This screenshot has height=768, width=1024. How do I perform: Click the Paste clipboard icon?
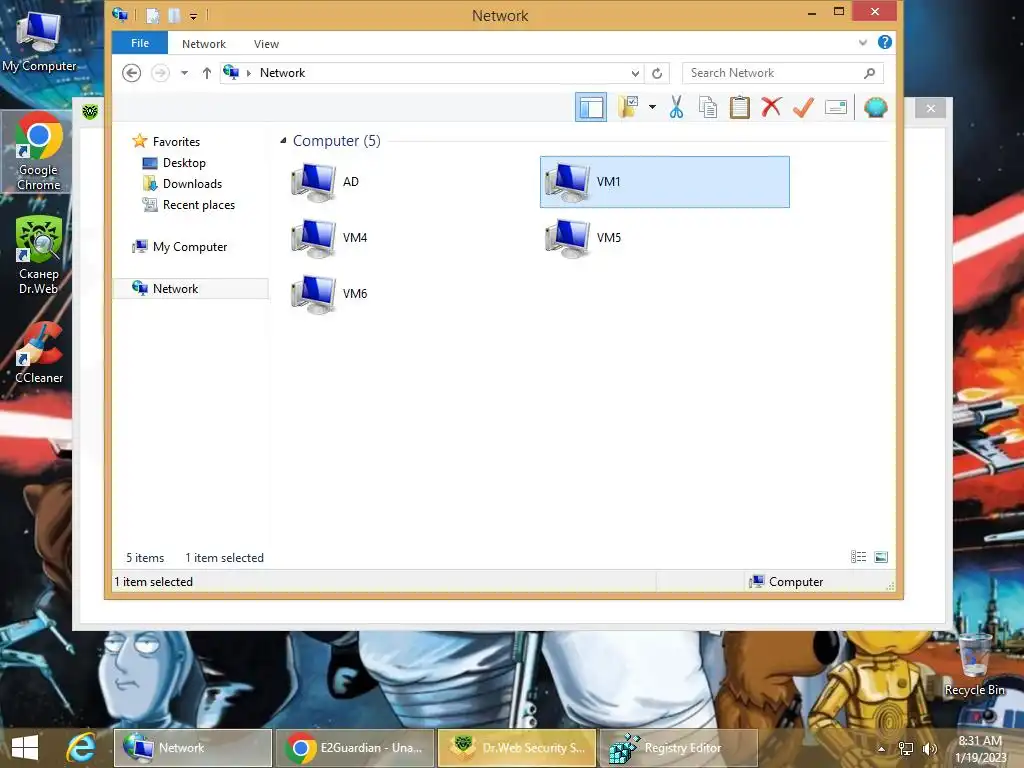[739, 107]
